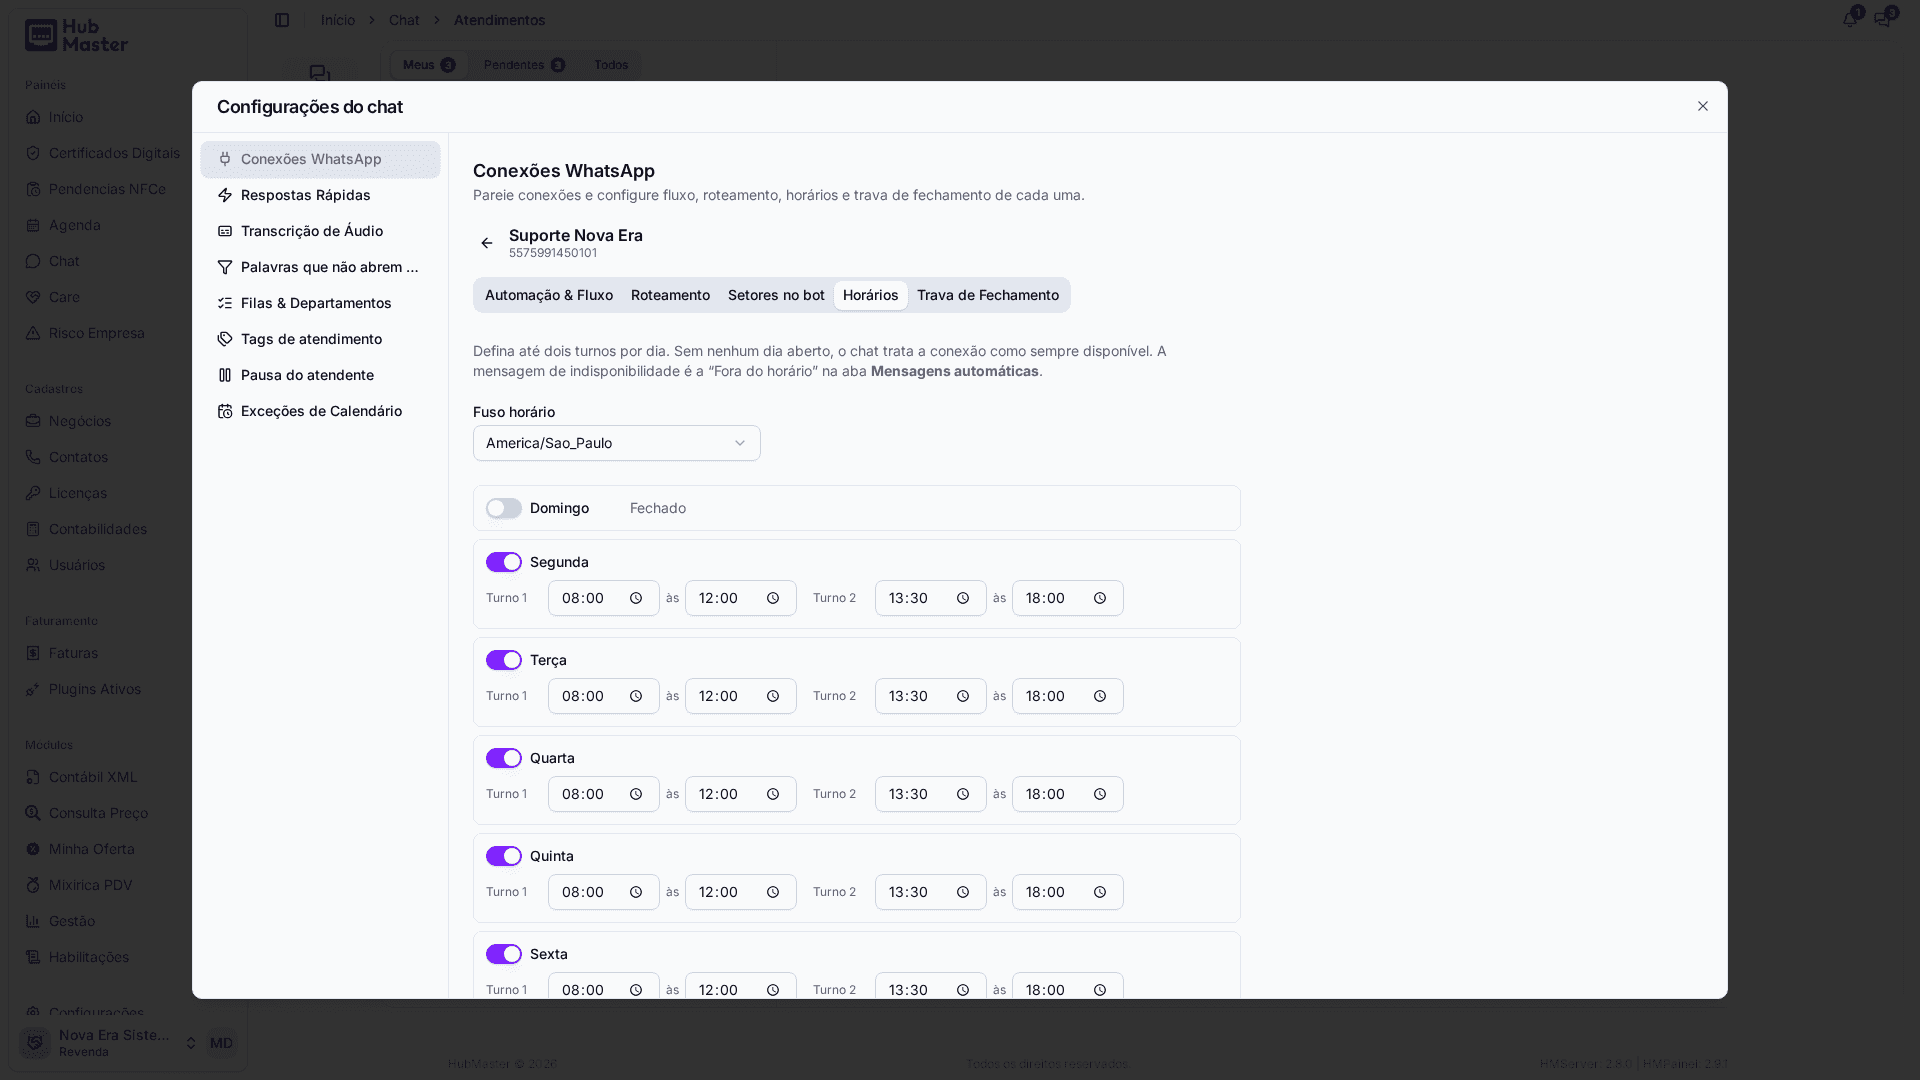The width and height of the screenshot is (1920, 1080).
Task: Click Quinta Turno 1 end time field
Action: [x=741, y=892]
